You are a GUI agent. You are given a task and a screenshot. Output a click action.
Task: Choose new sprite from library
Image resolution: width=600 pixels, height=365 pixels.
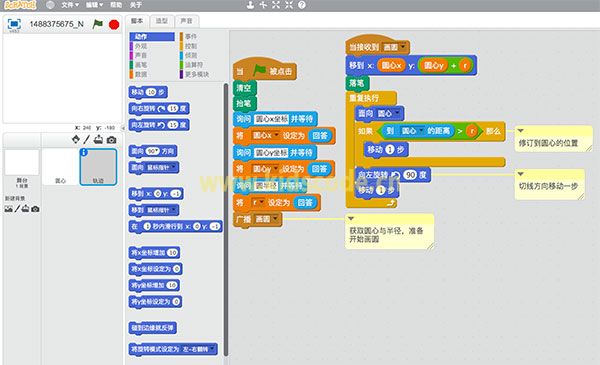pos(76,140)
